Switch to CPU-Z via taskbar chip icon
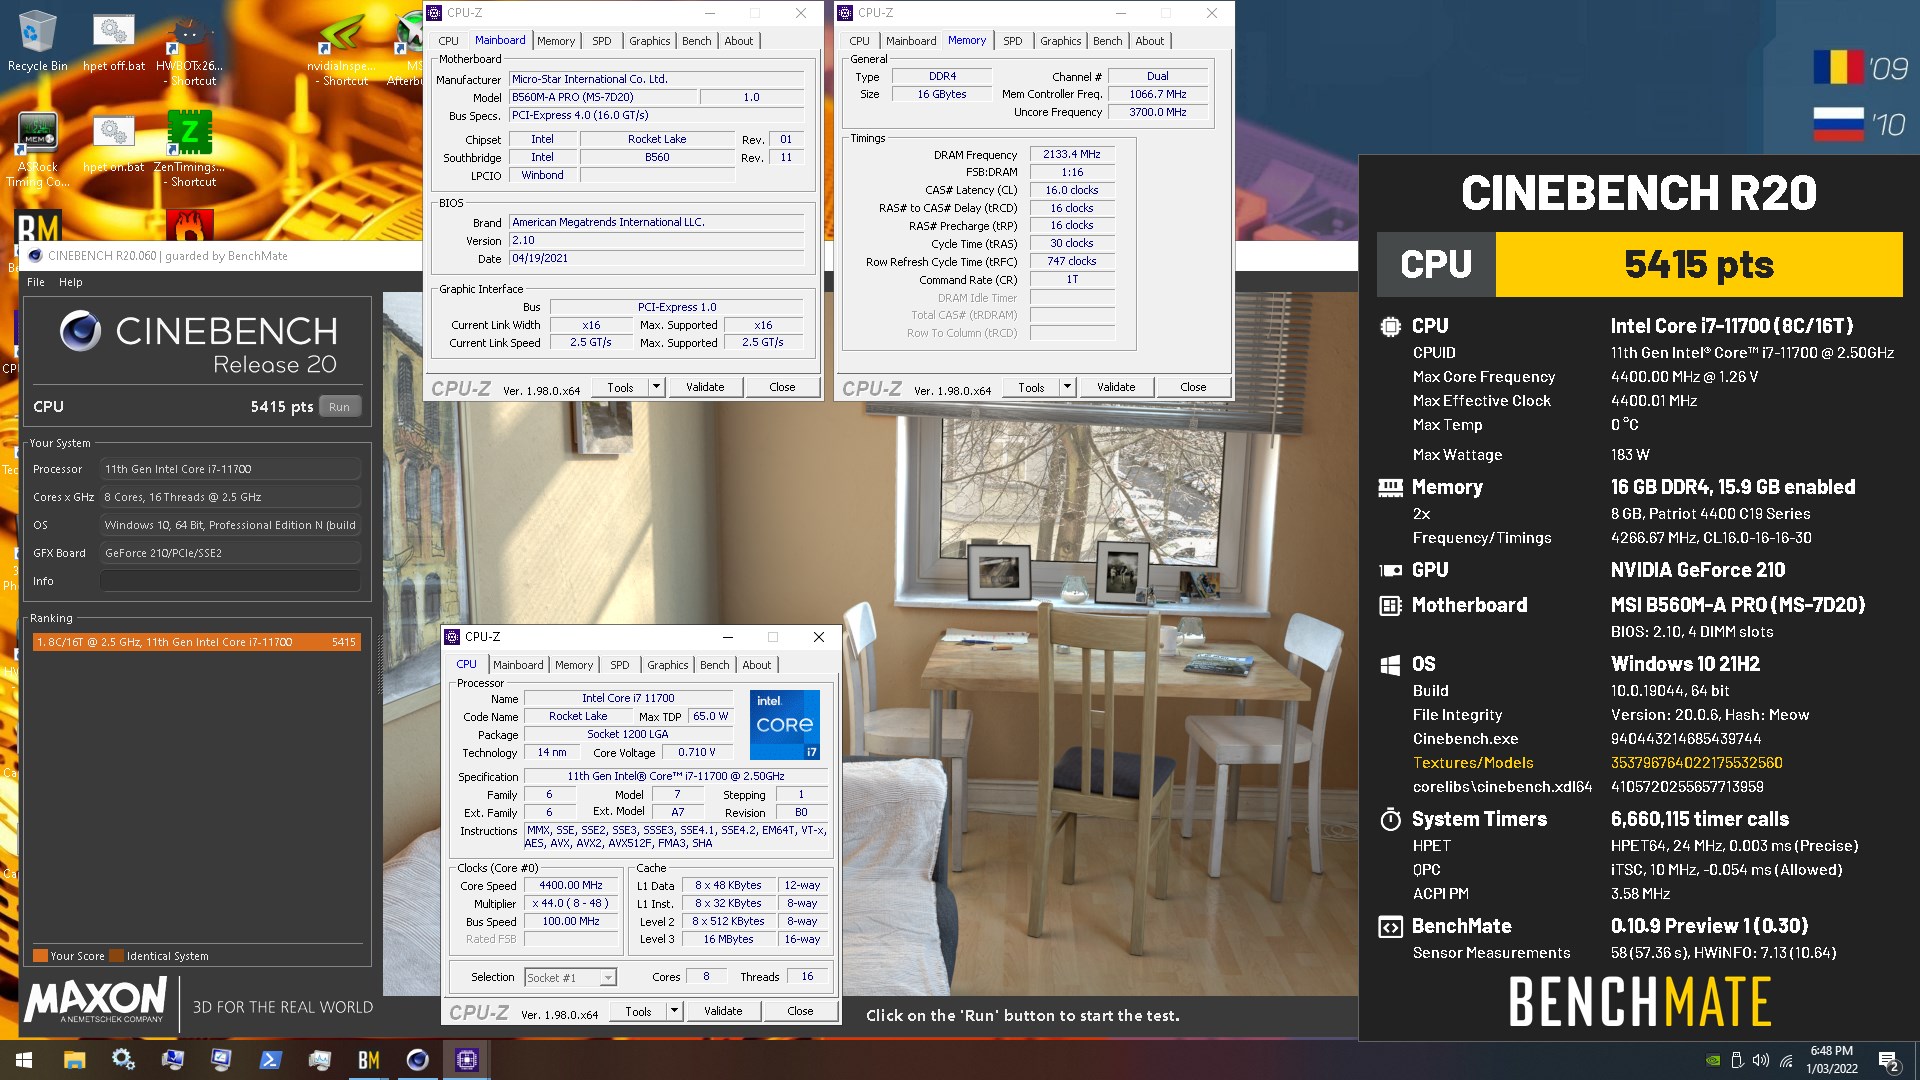 pos(467,1060)
